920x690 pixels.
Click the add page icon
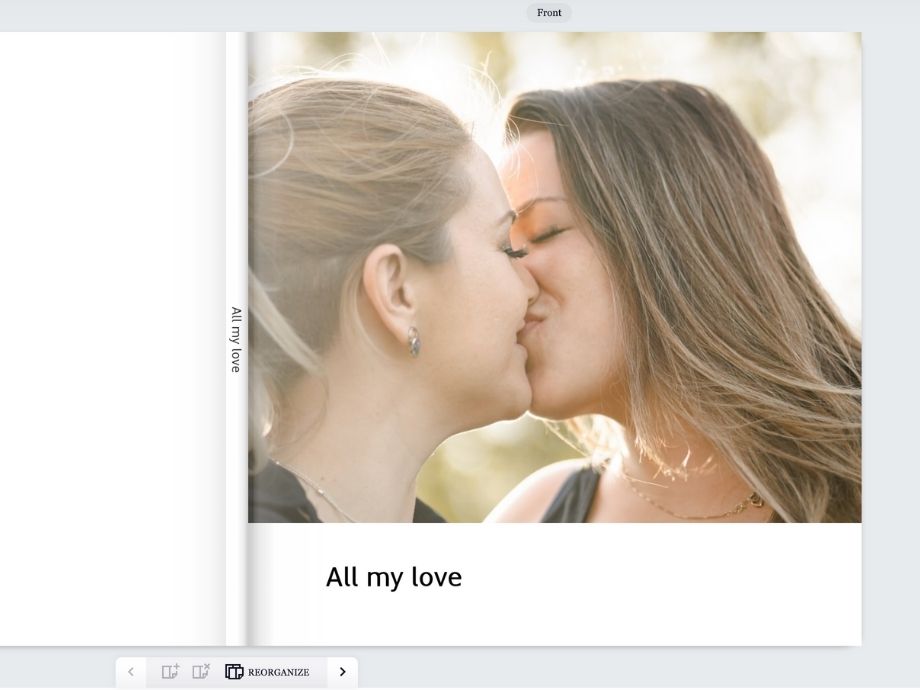tap(170, 671)
